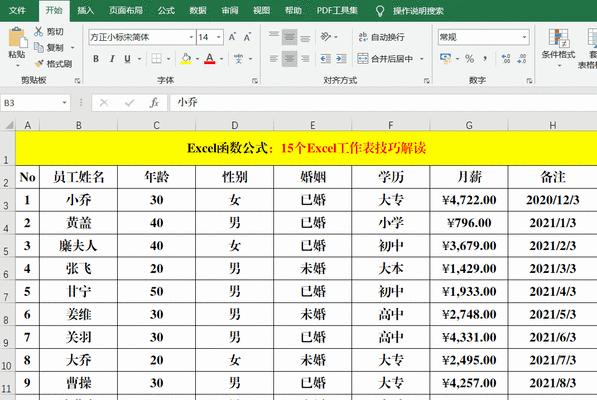597x400 pixels.
Task: Expand the number format dropdown (常规)
Action: pyautogui.click(x=524, y=37)
